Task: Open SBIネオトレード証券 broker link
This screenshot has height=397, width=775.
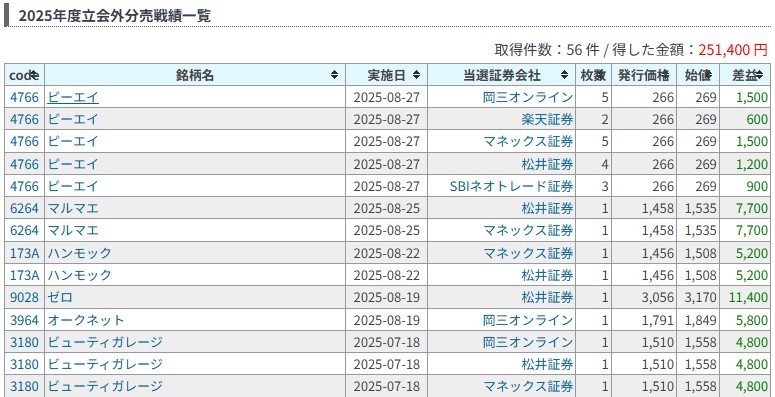Action: point(511,186)
